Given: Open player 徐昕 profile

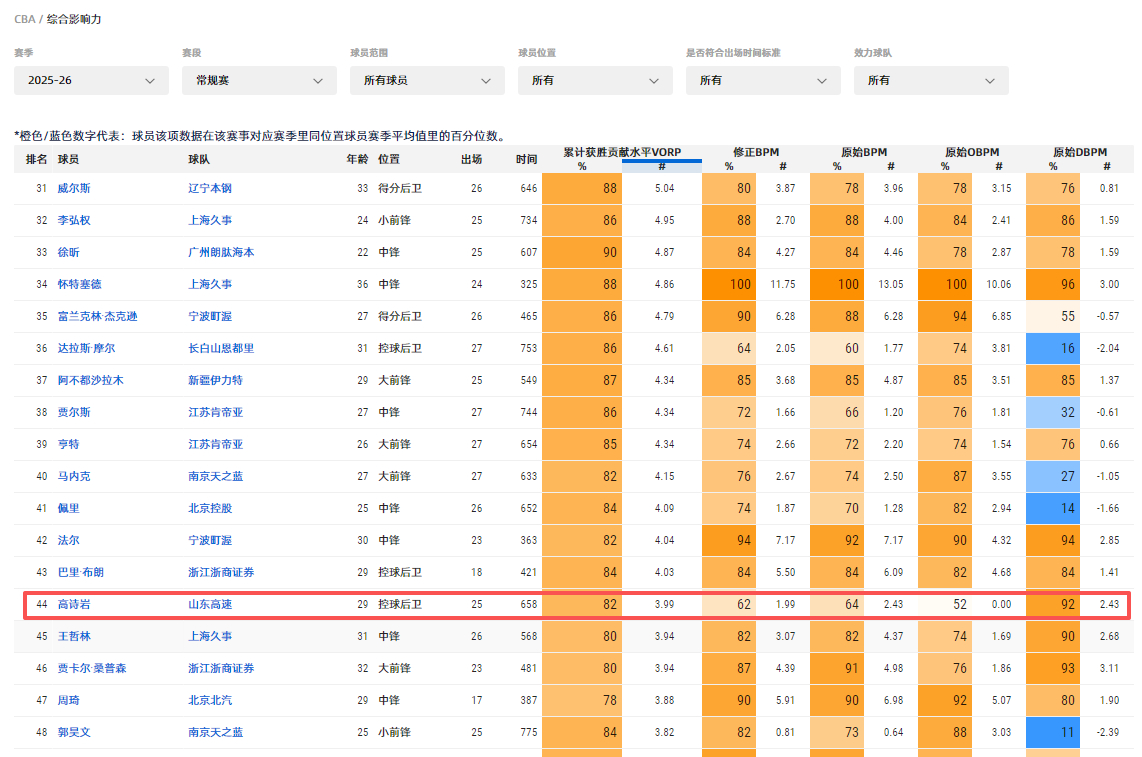Looking at the screenshot, I should 68,252.
